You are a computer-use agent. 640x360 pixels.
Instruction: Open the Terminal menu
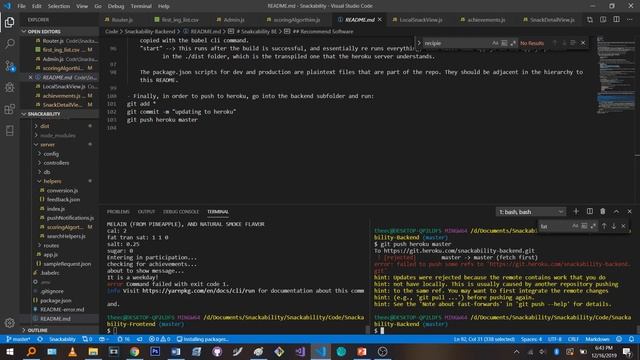(x=141, y=6)
